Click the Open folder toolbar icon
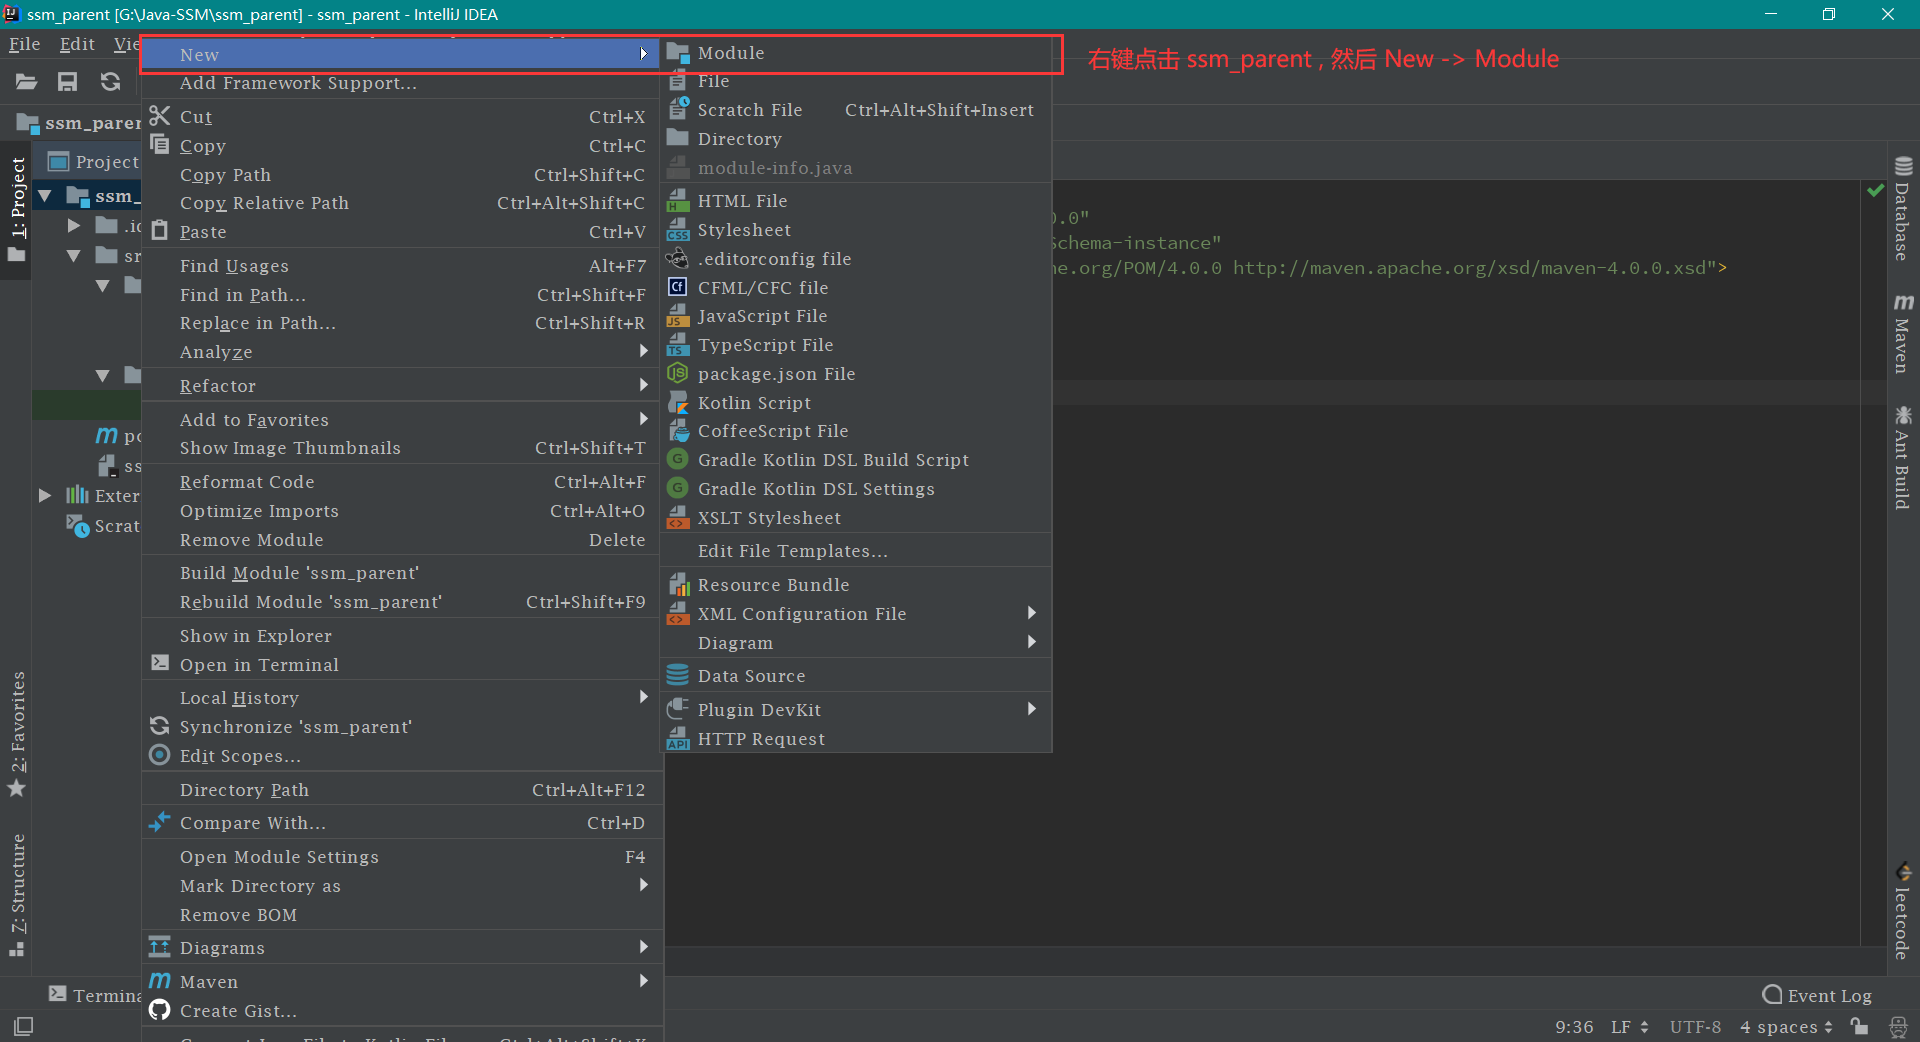Screen dimensions: 1920x1042 pyautogui.click(x=27, y=82)
